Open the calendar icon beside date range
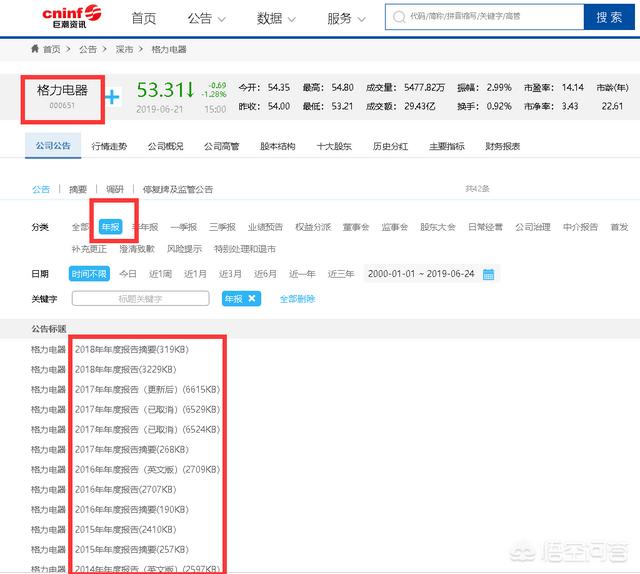Image resolution: width=640 pixels, height=574 pixels. pos(488,274)
